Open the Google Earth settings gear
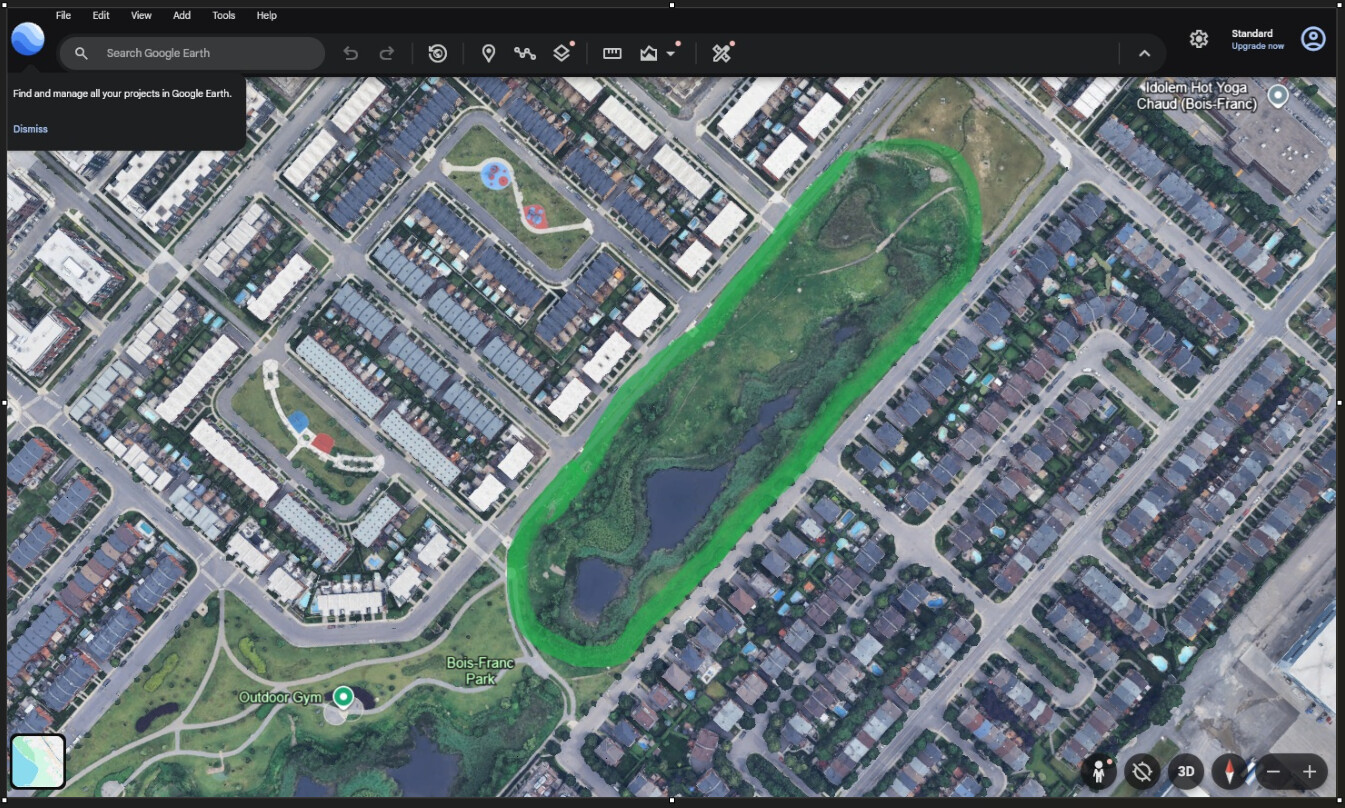This screenshot has height=808, width=1345. [x=1199, y=39]
